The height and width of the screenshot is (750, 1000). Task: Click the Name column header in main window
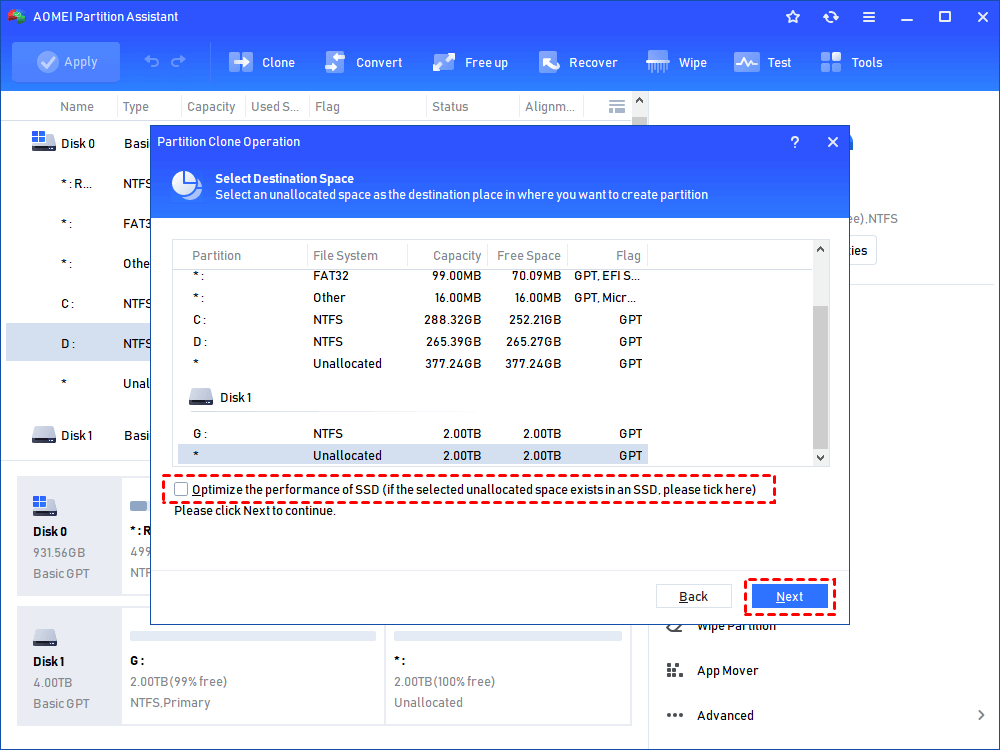(x=77, y=107)
